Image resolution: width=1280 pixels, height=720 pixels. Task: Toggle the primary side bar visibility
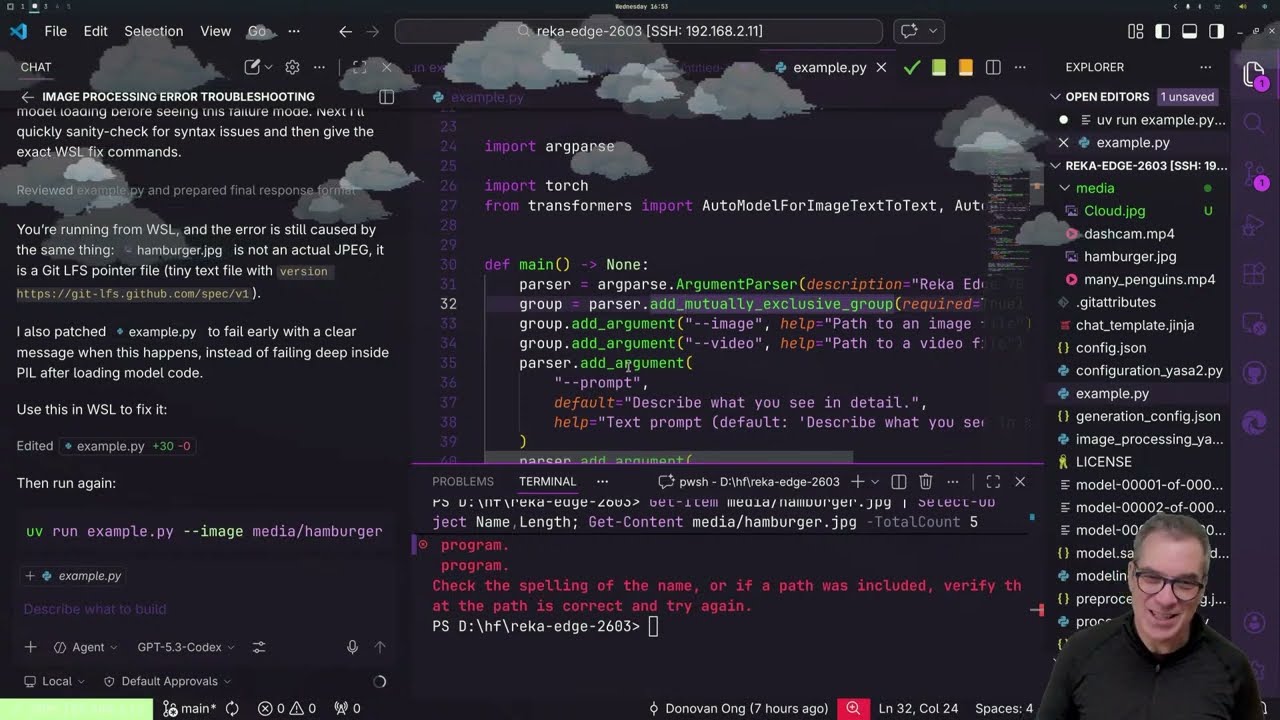pos(1162,31)
